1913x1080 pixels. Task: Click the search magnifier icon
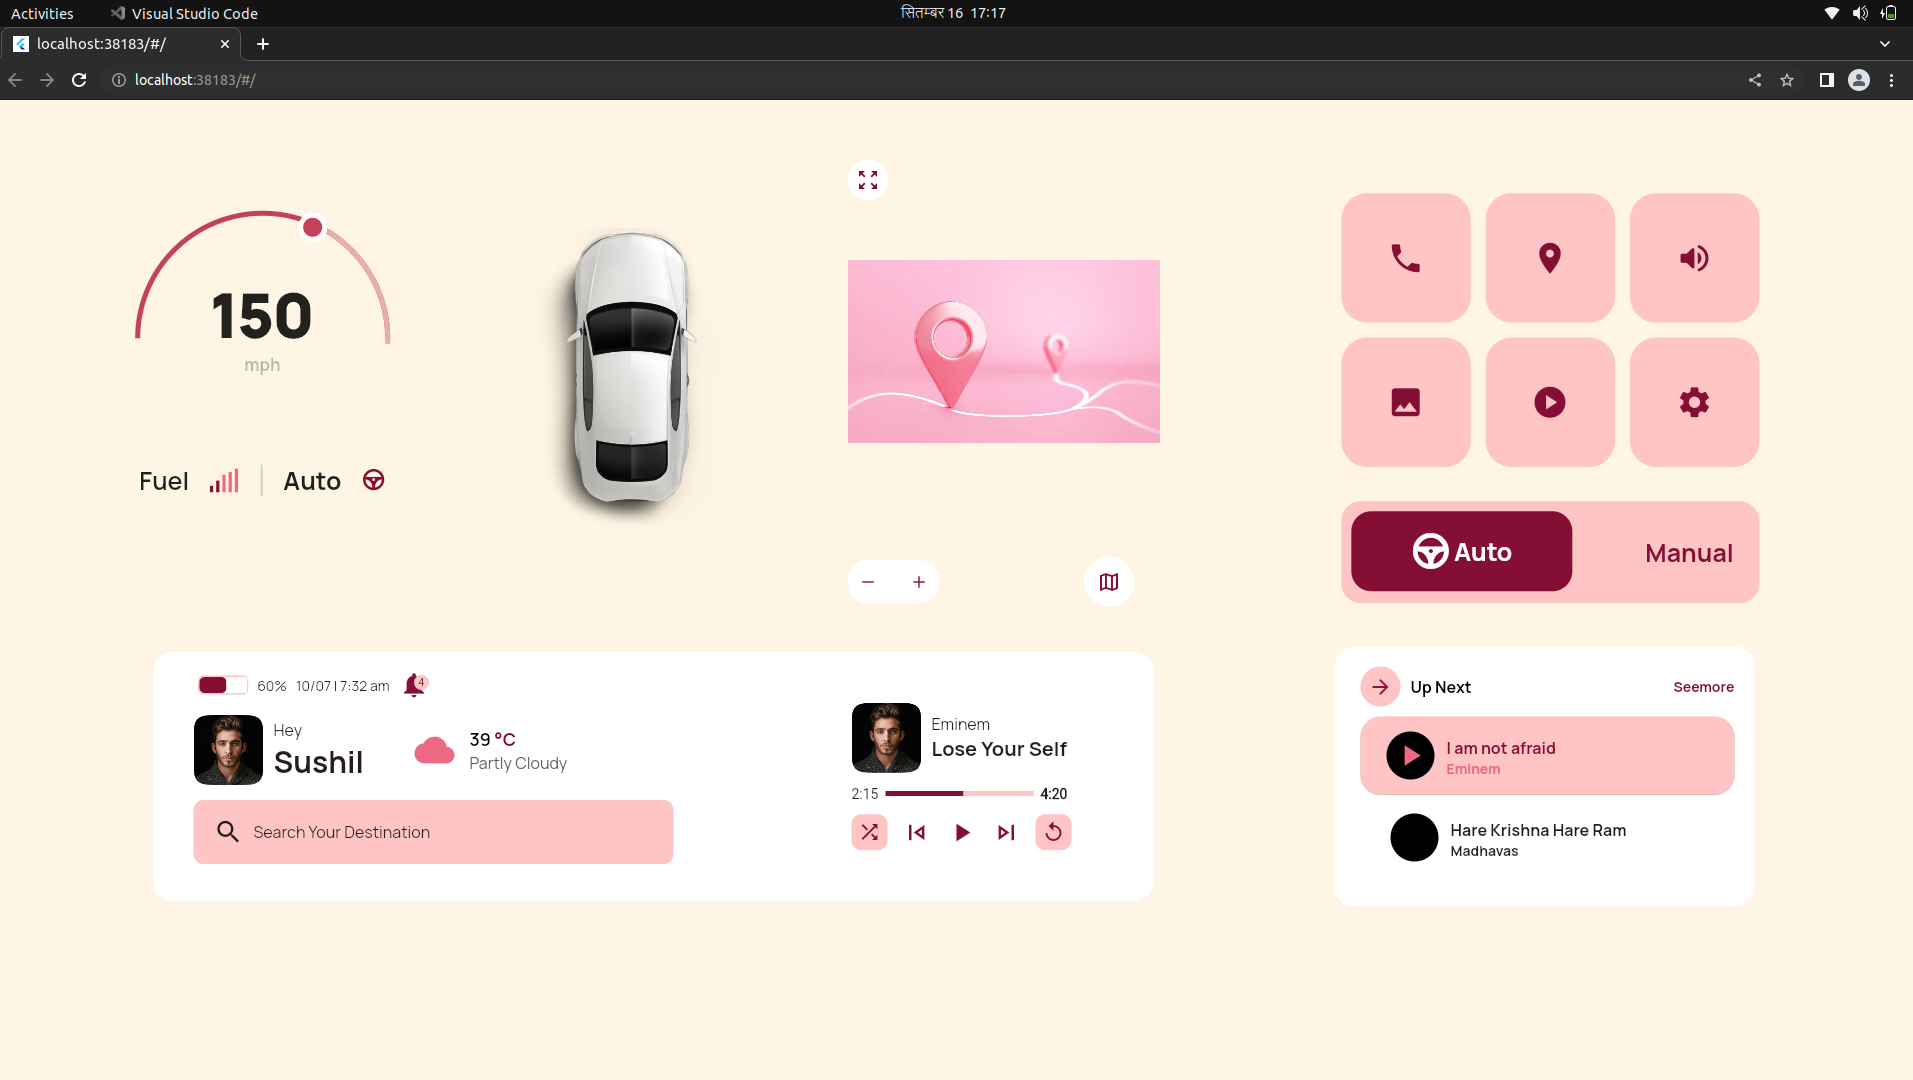(x=228, y=832)
